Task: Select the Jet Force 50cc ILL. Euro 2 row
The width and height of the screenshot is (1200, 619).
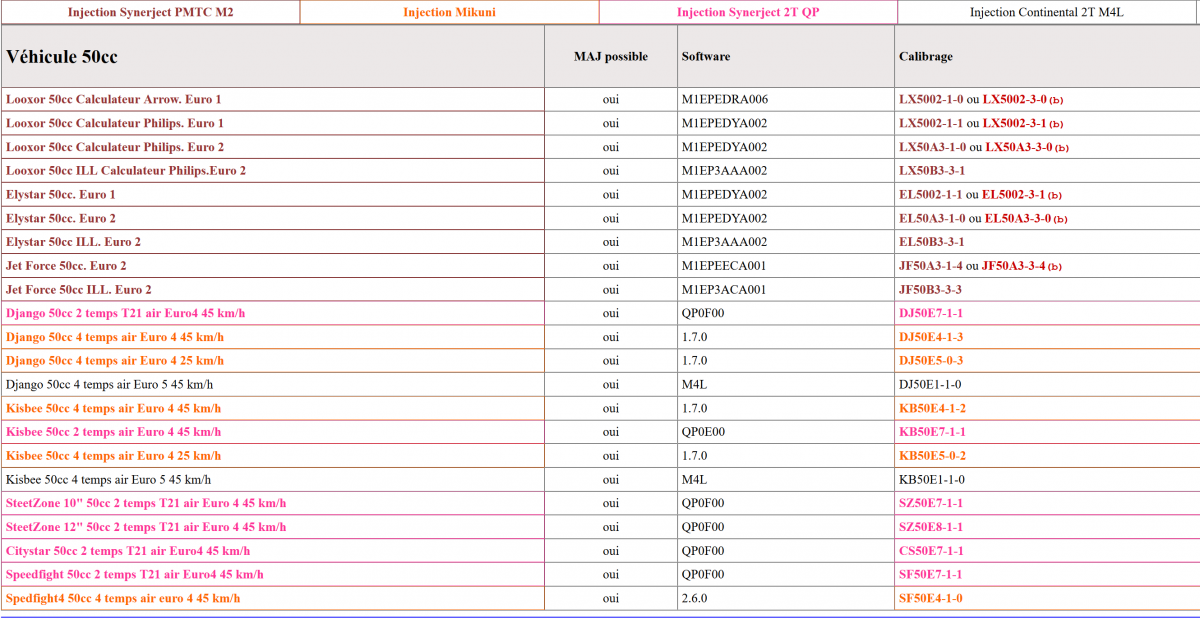Action: click(x=79, y=290)
